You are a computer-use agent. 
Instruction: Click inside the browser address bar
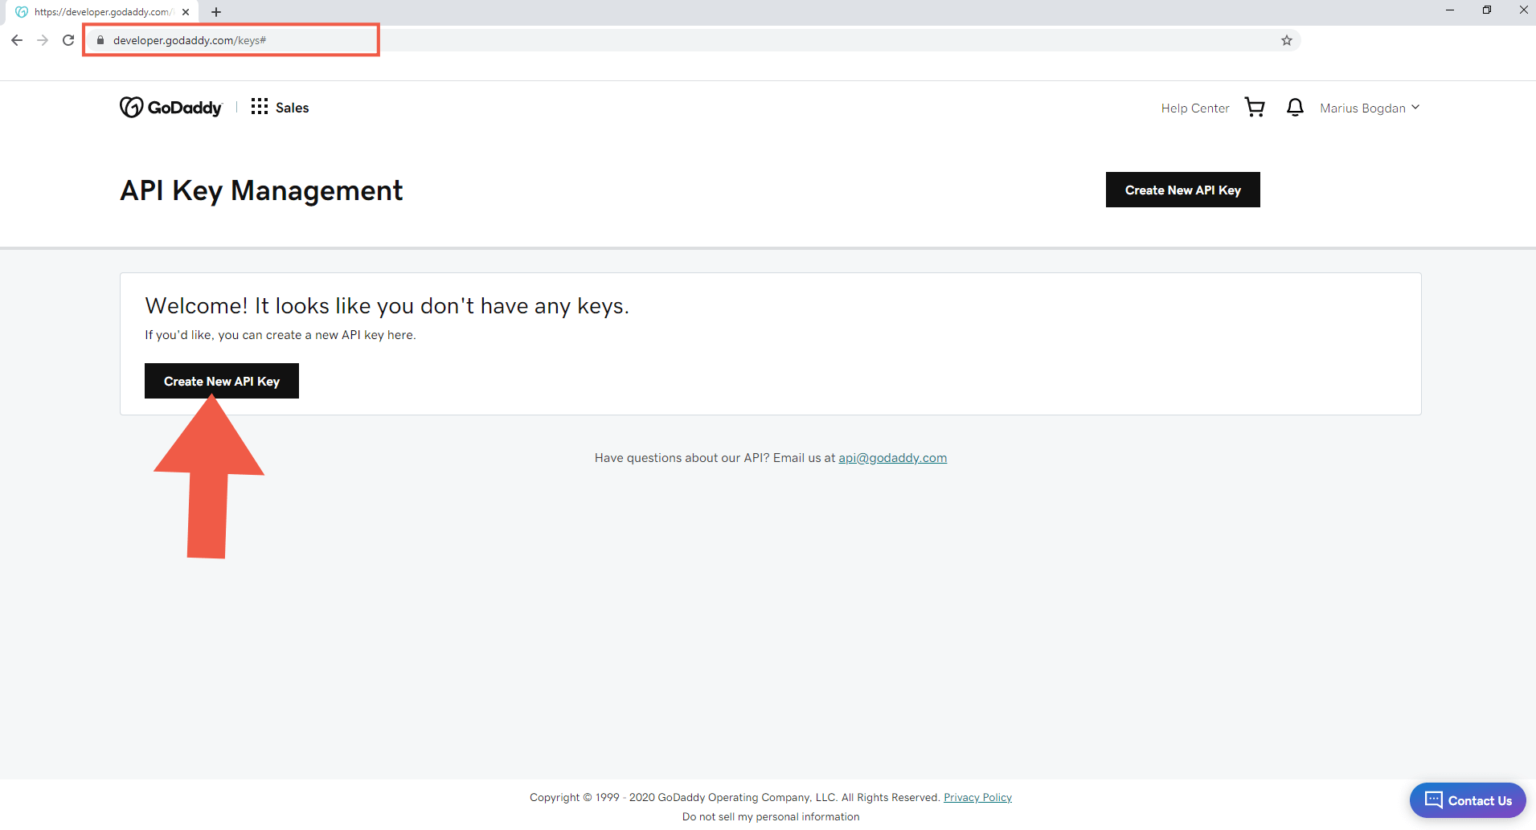click(x=600, y=40)
